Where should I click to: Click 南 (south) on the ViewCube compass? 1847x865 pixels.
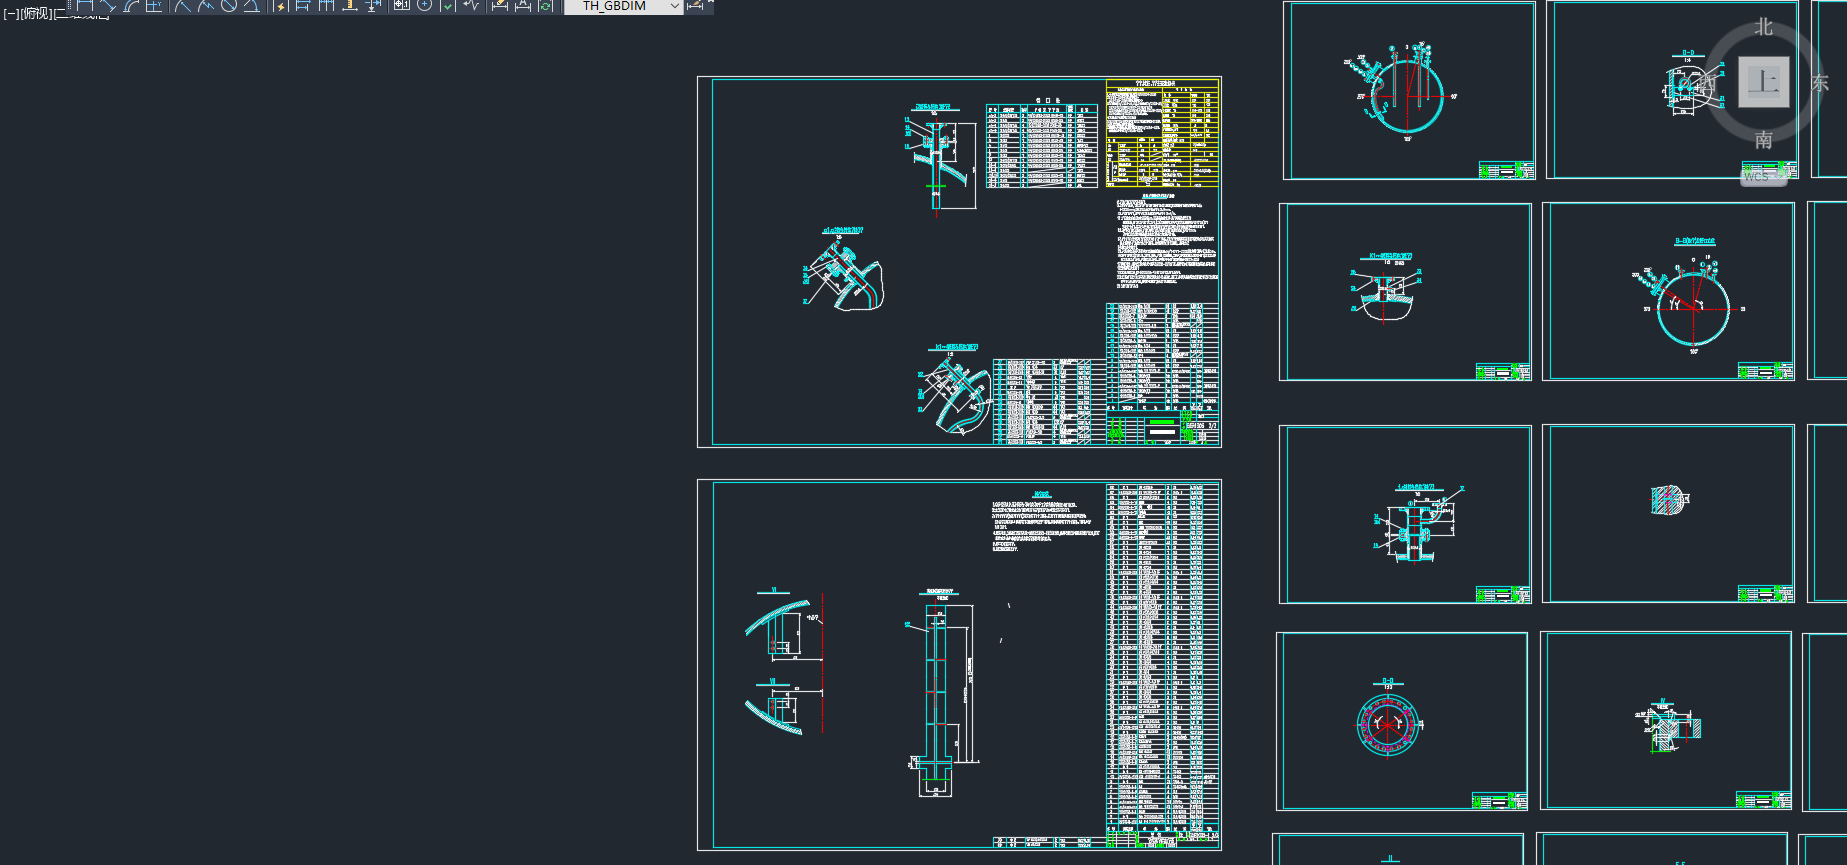1763,140
